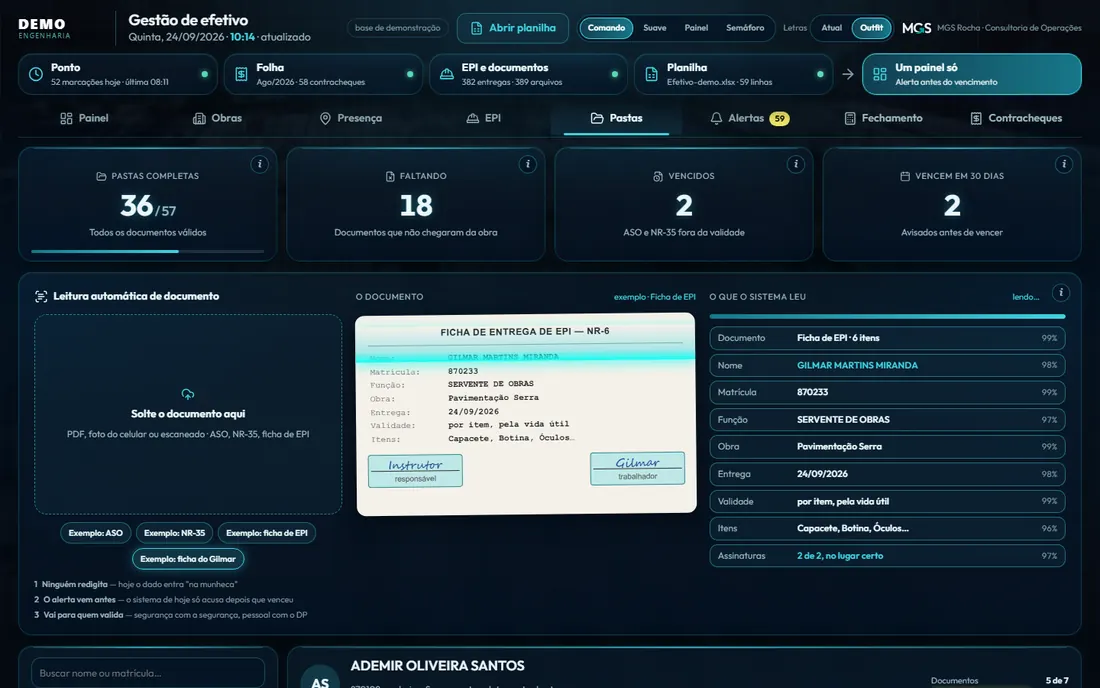This screenshot has height=688, width=1100.
Task: Click info icon on Faltando card
Action: point(528,164)
